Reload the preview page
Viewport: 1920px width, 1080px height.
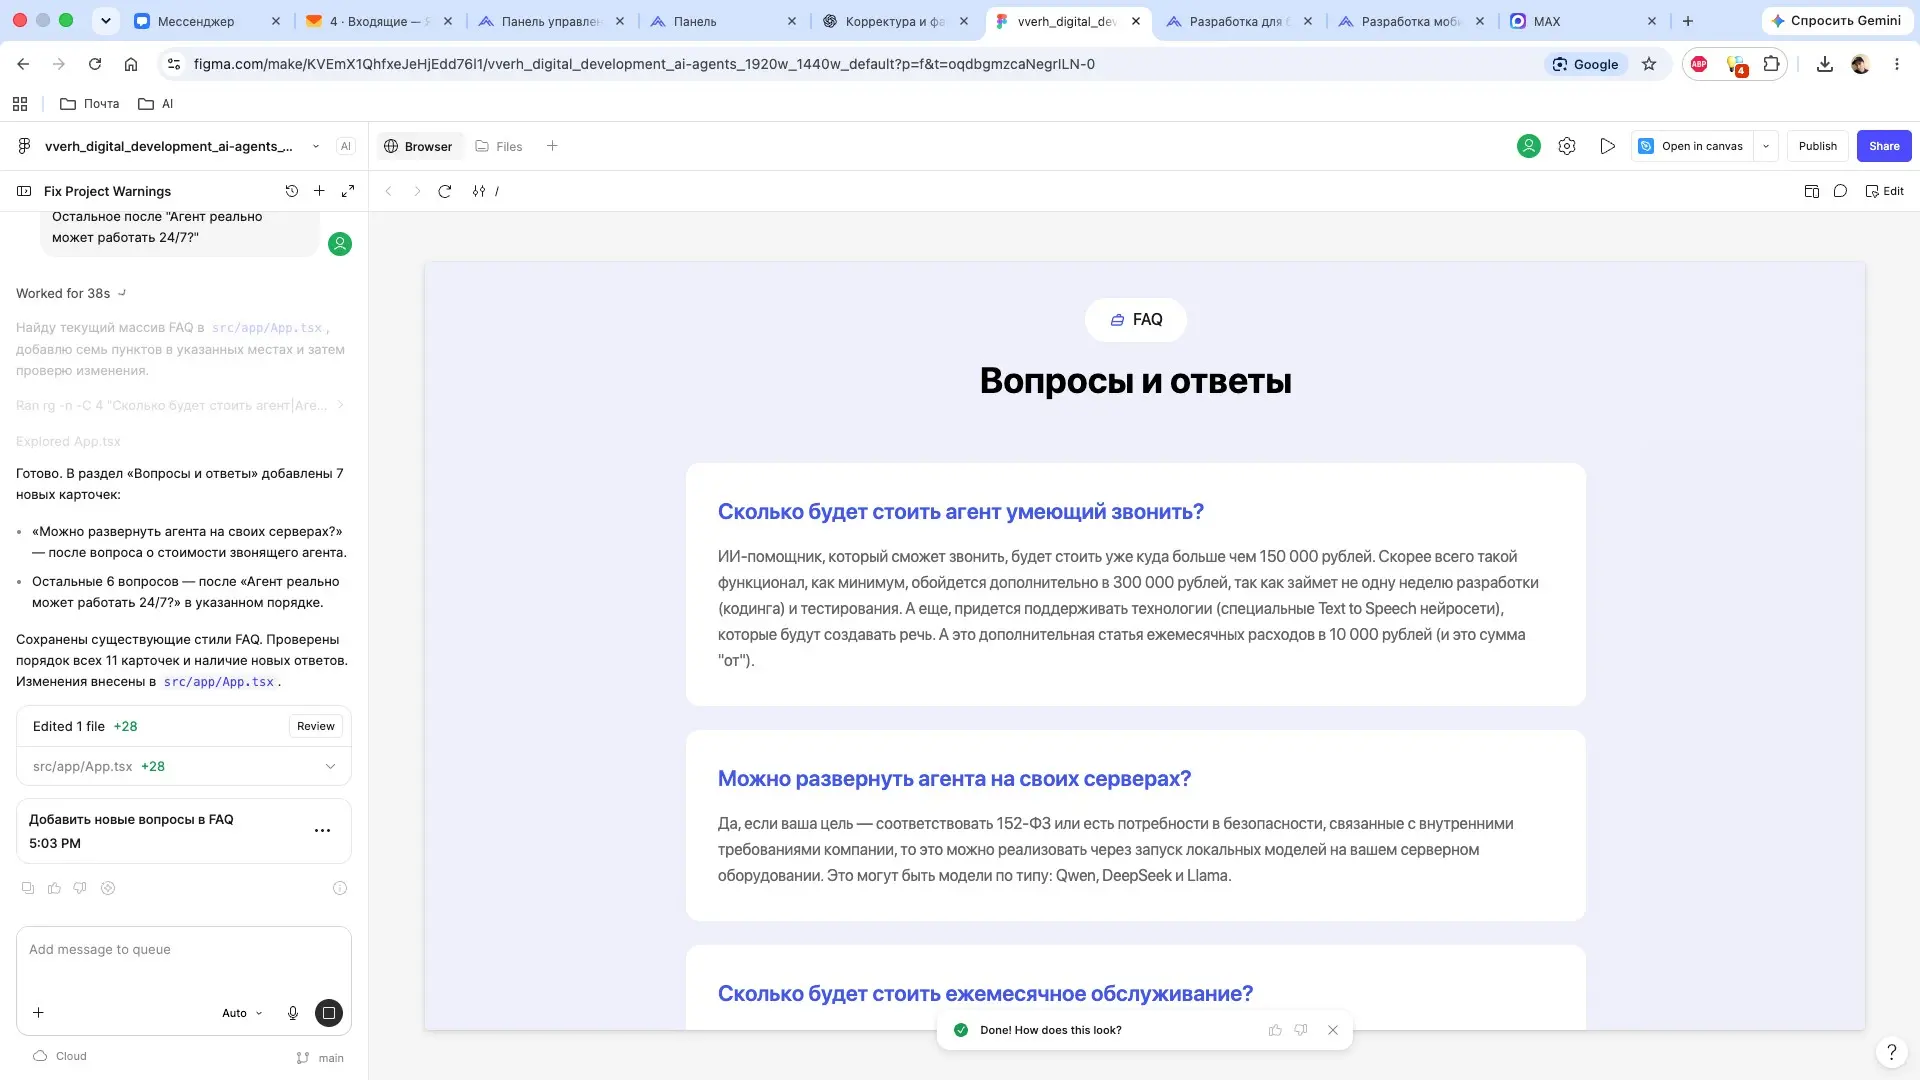pyautogui.click(x=445, y=191)
